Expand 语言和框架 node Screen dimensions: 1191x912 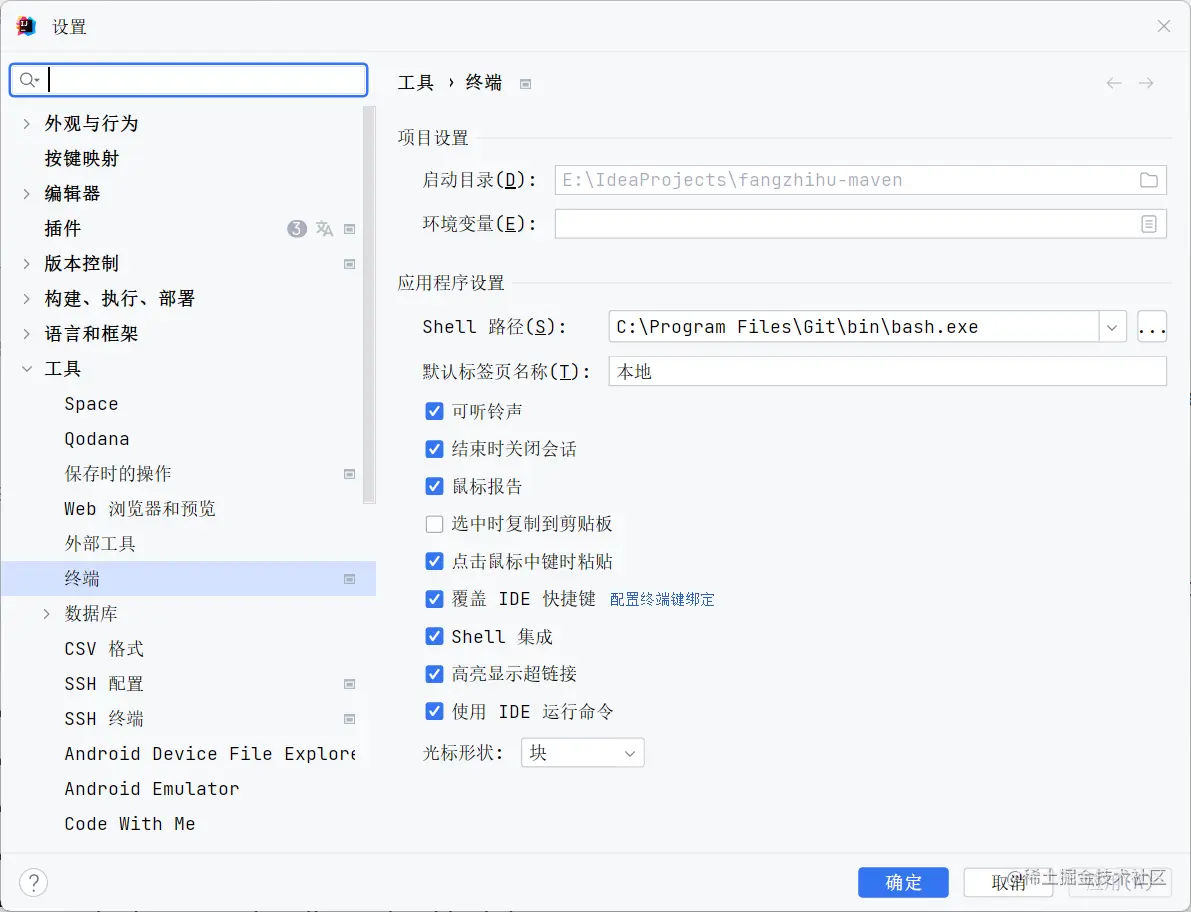tap(27, 333)
